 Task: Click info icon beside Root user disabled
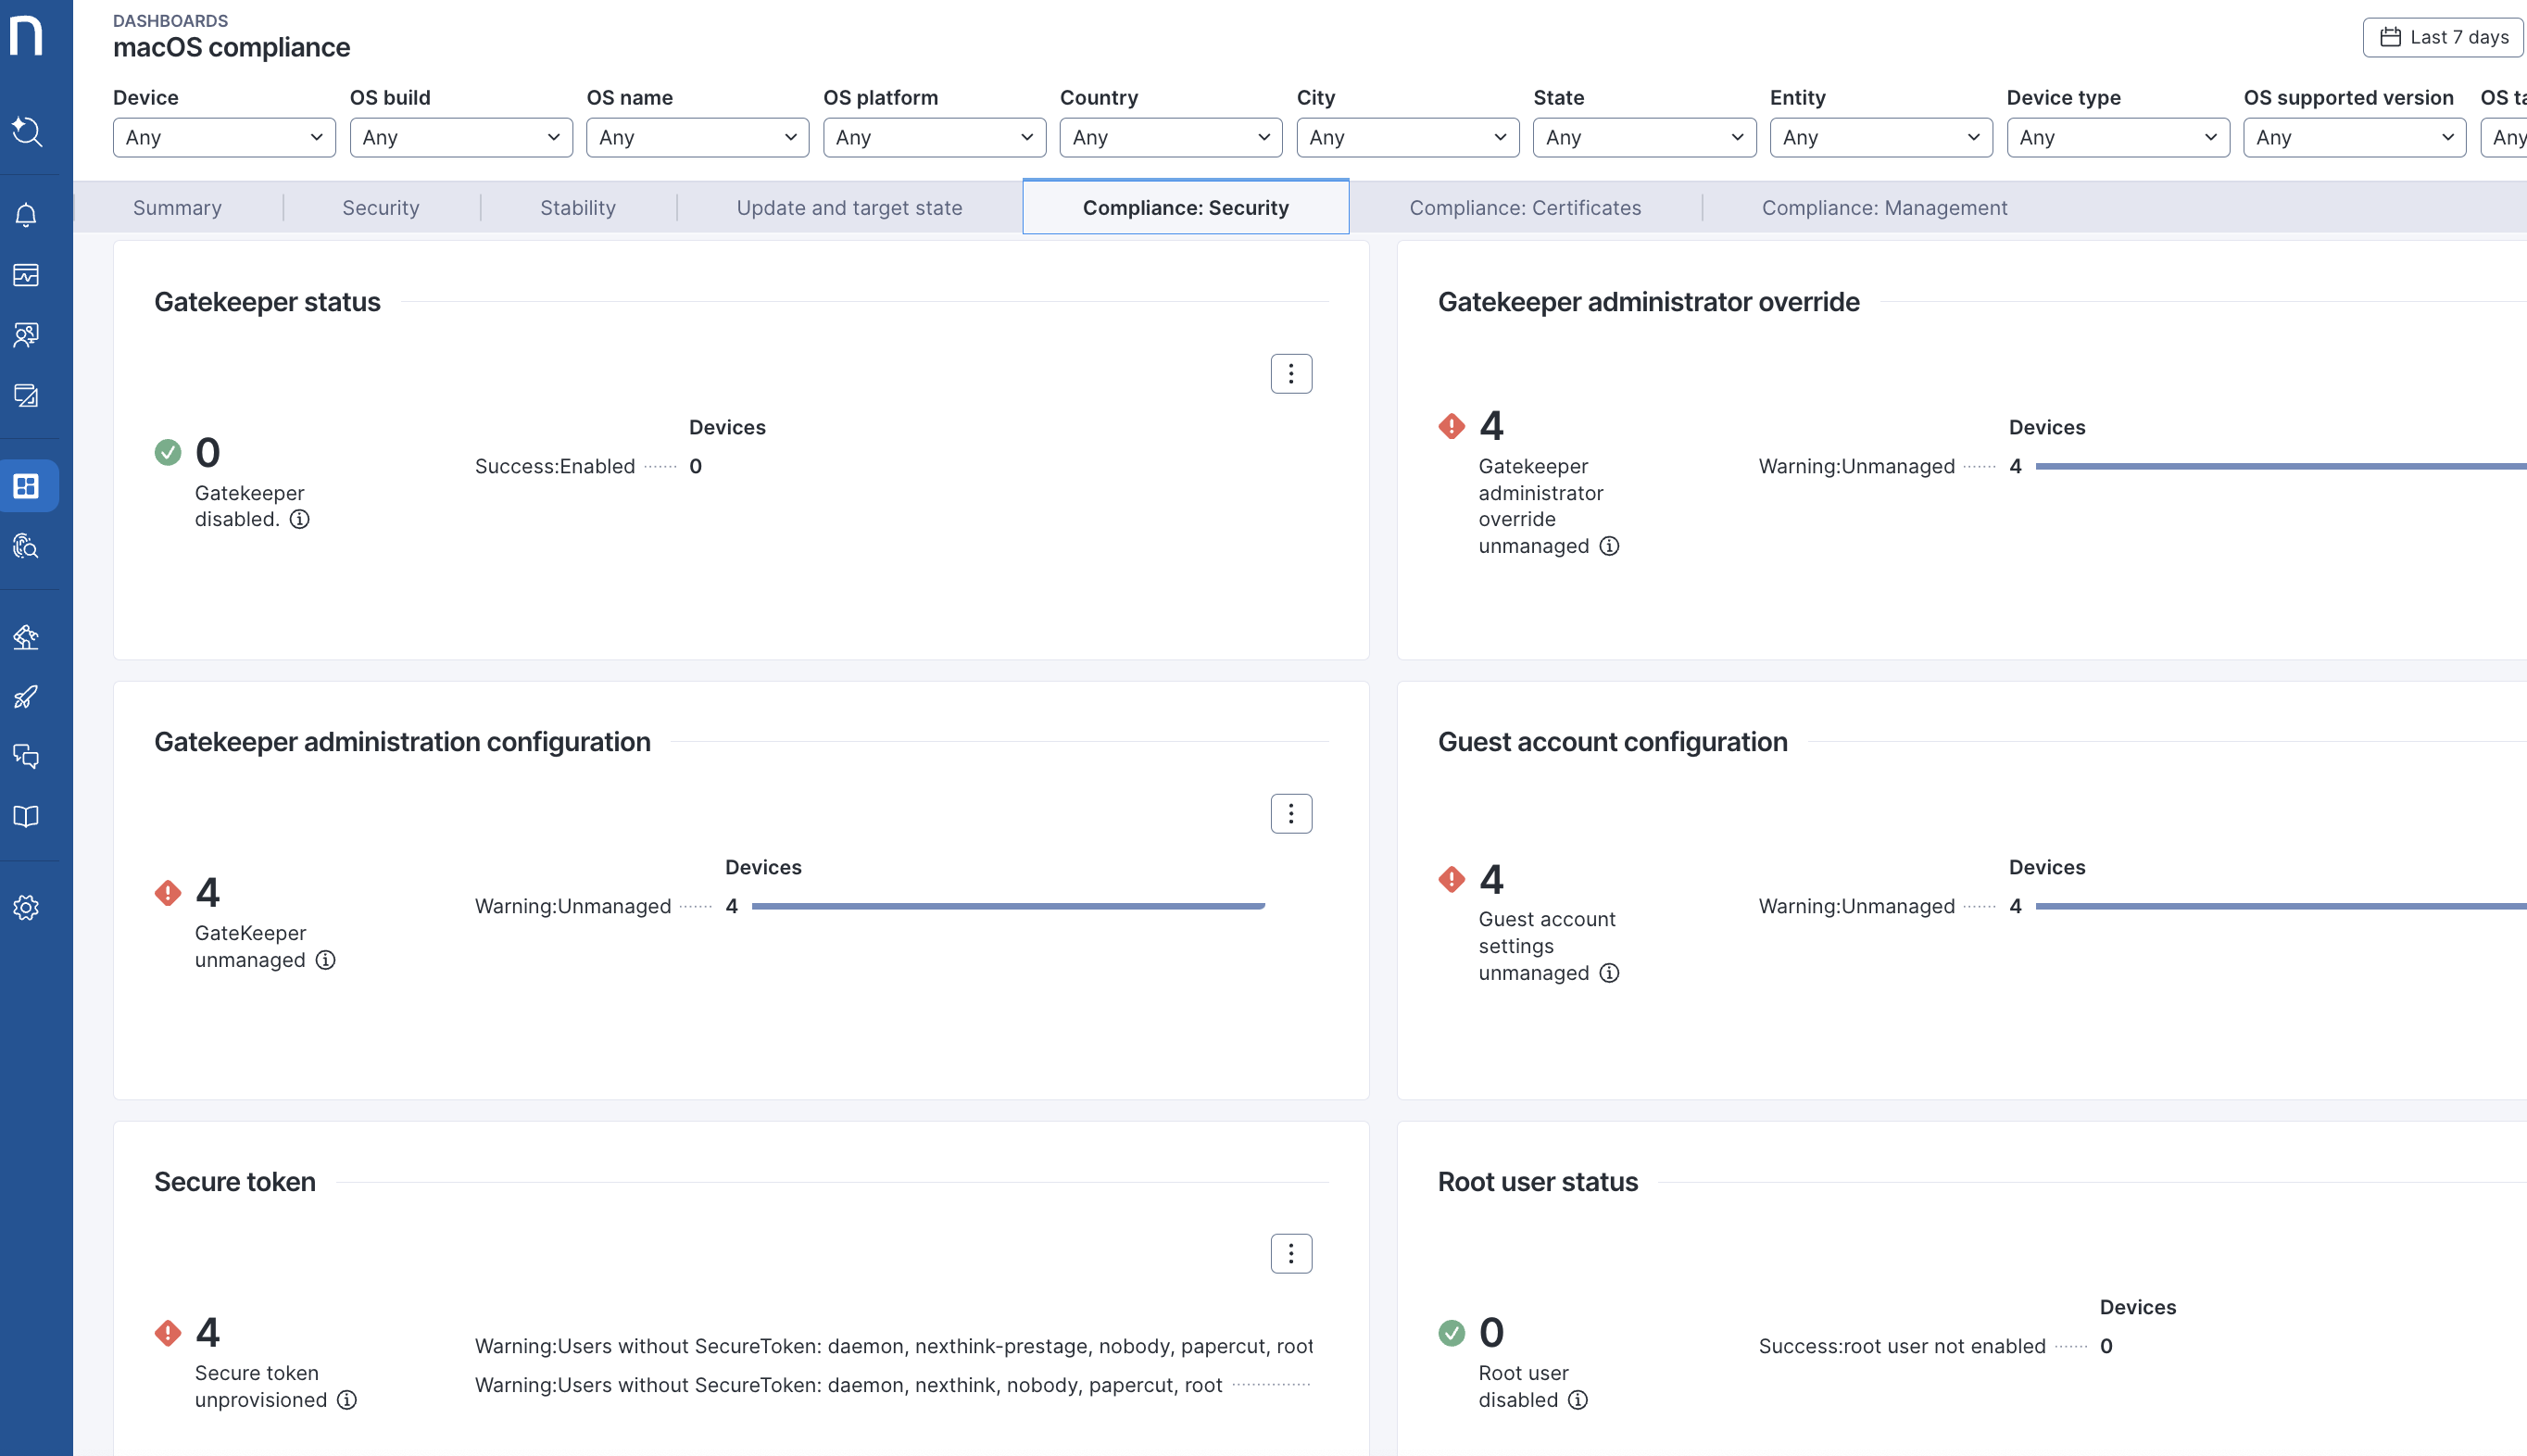(1577, 1400)
